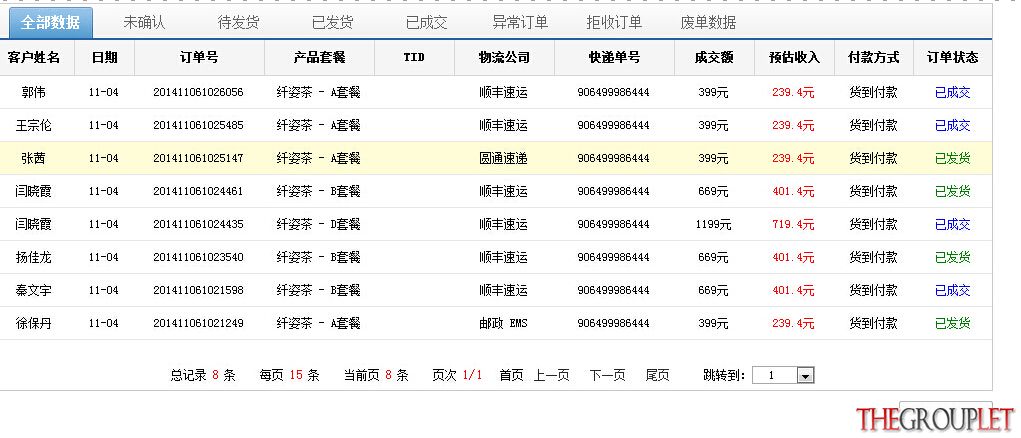Image resolution: width=1021 pixels, height=438 pixels.
Task: Click order number 201411061021249
Action: coord(199,323)
